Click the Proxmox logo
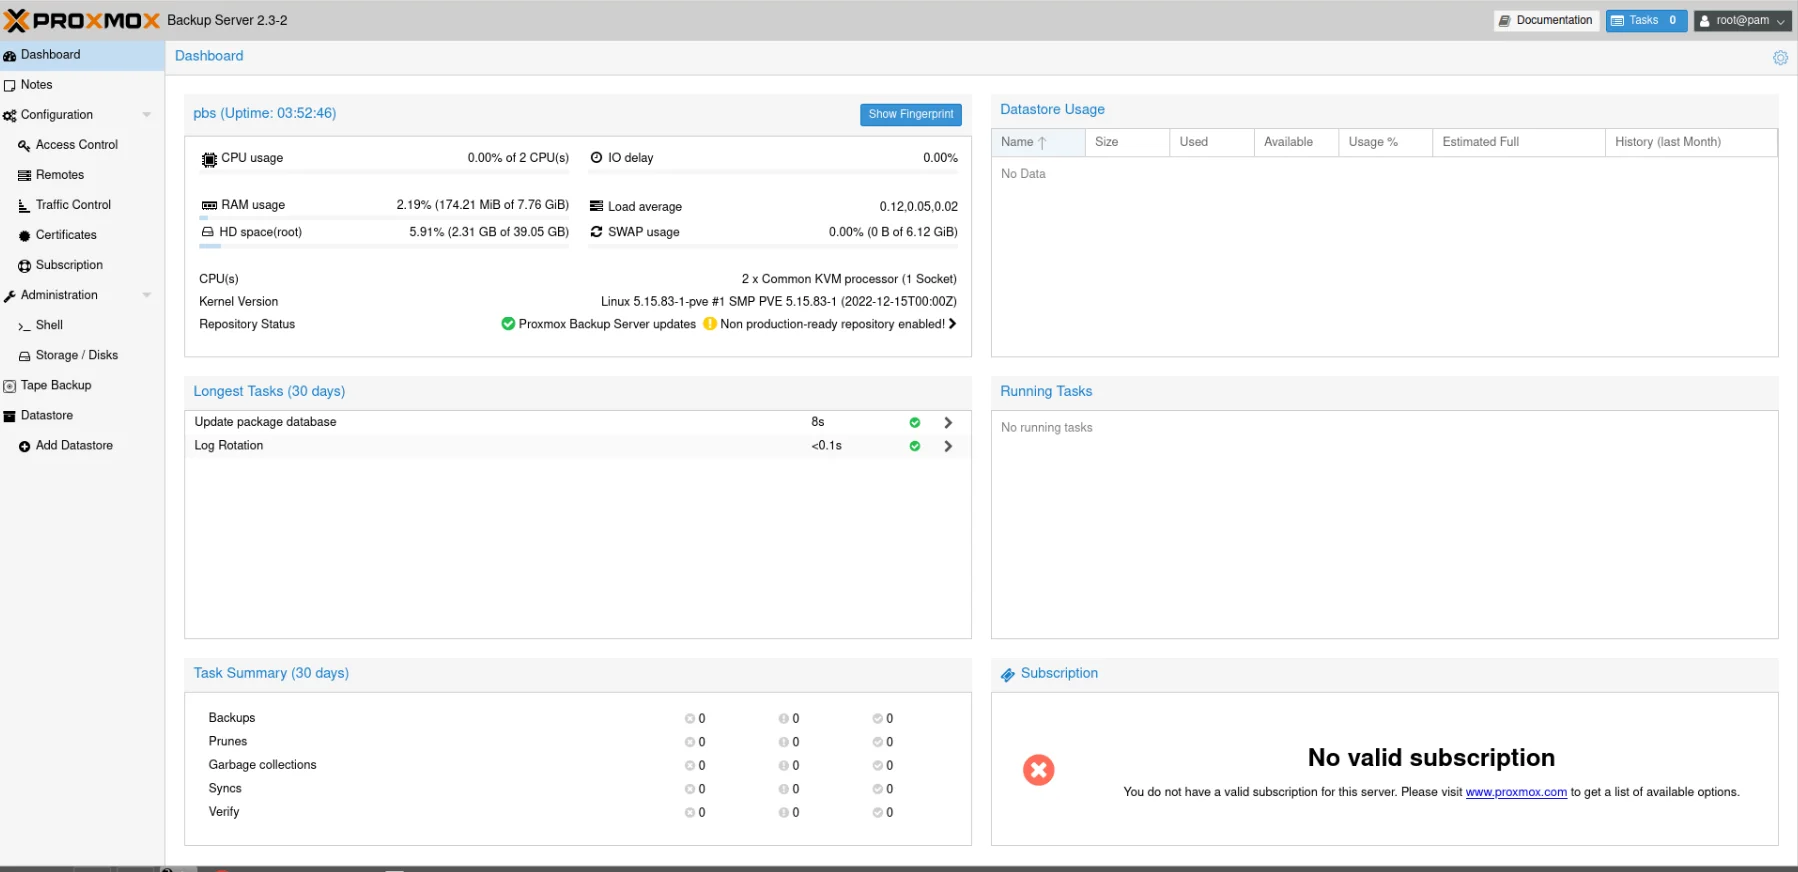This screenshot has width=1798, height=872. click(x=82, y=20)
